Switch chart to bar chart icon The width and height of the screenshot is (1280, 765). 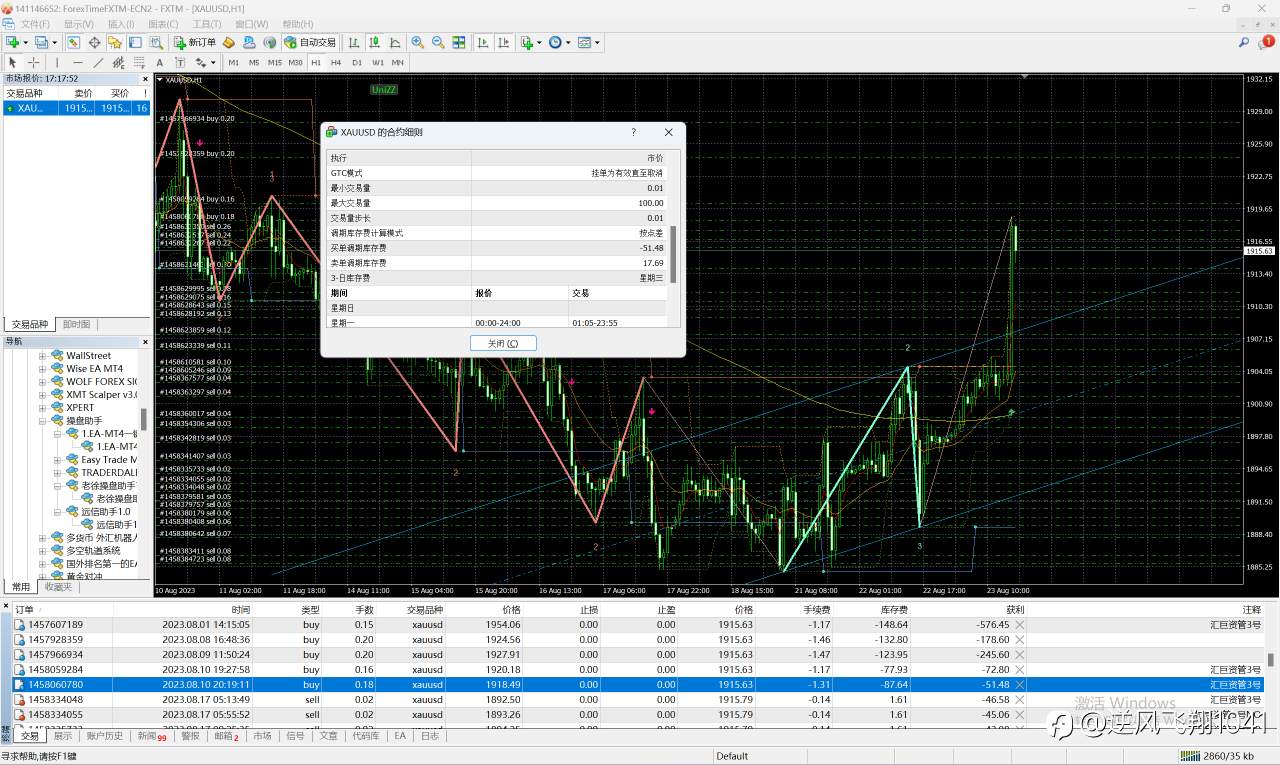(x=354, y=42)
